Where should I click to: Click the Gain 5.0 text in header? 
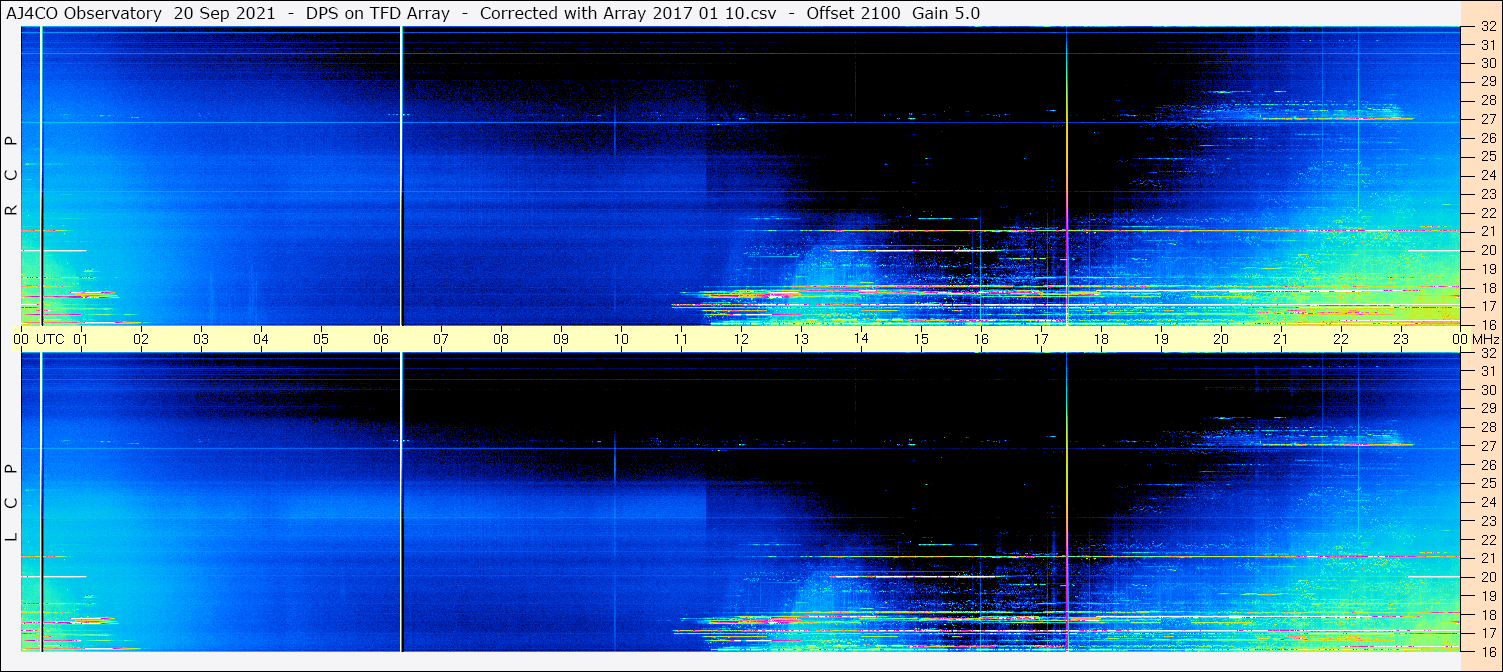(945, 13)
